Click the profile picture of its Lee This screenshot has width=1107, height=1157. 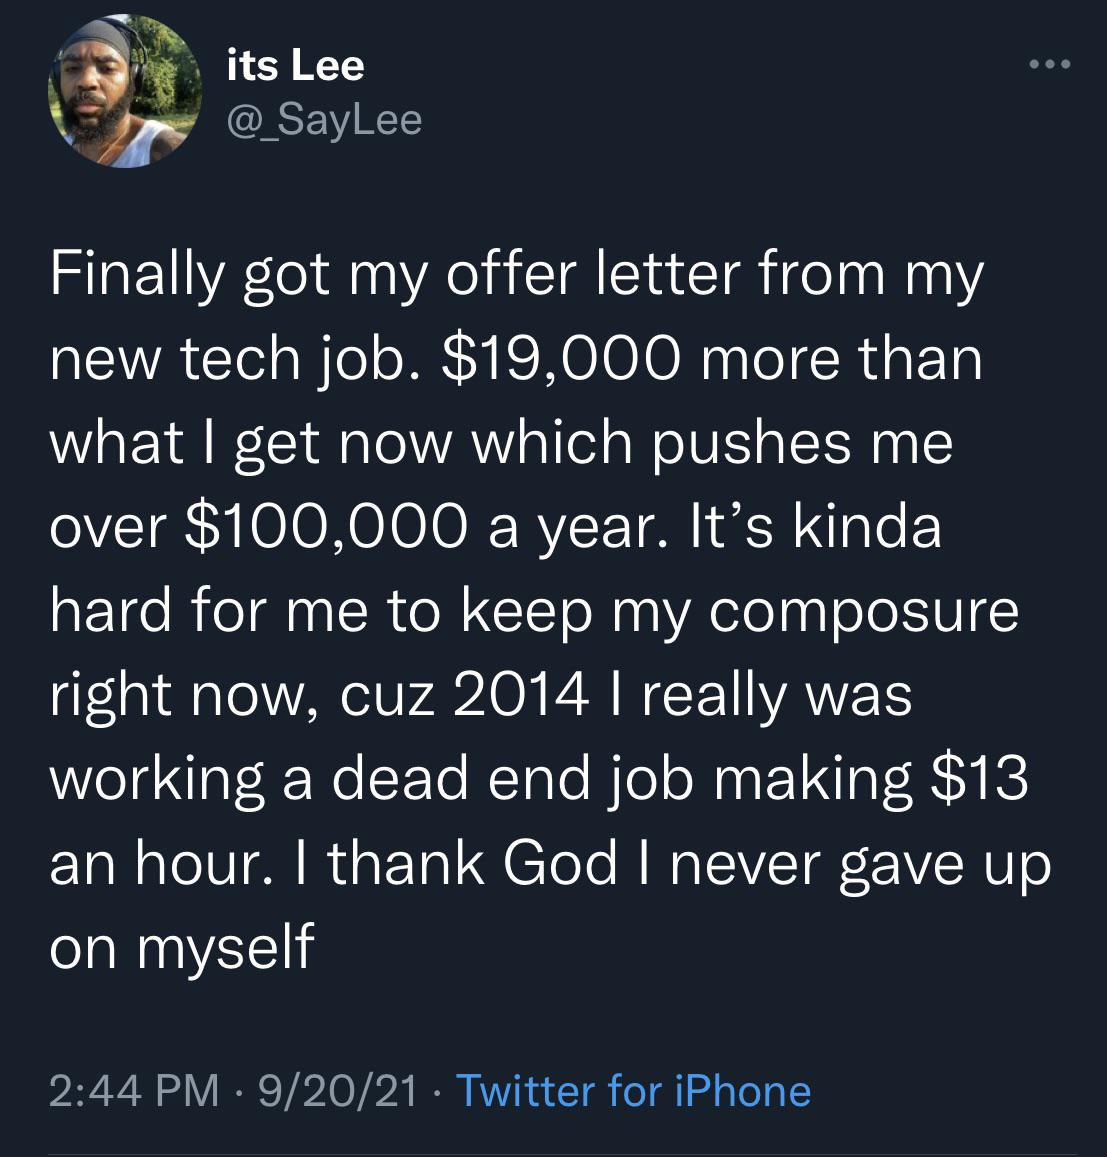coord(125,93)
